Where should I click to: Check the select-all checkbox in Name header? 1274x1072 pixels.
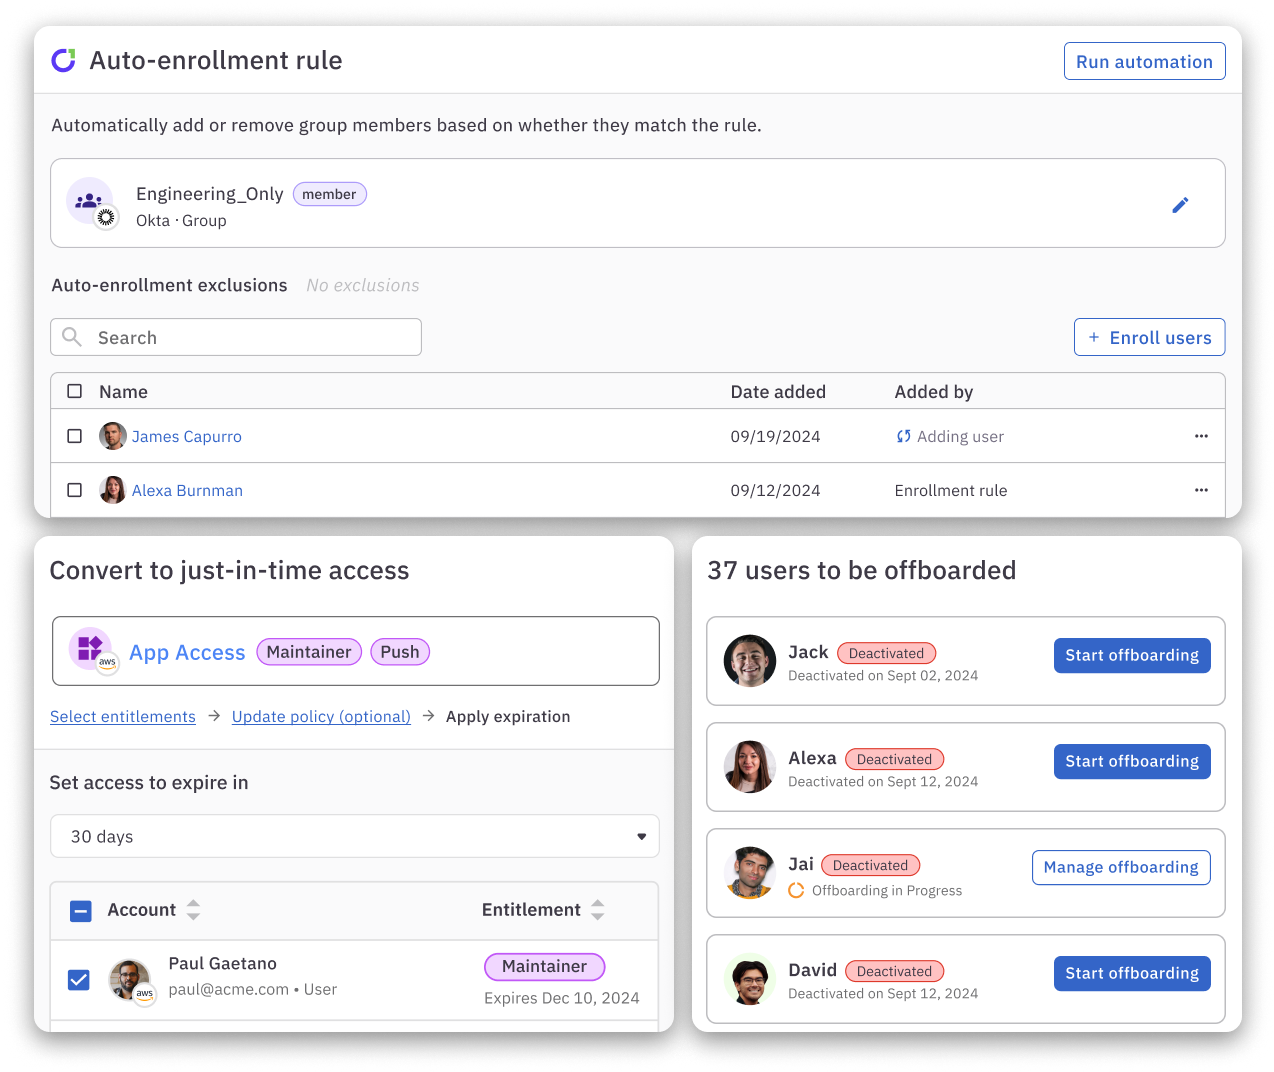pos(74,391)
